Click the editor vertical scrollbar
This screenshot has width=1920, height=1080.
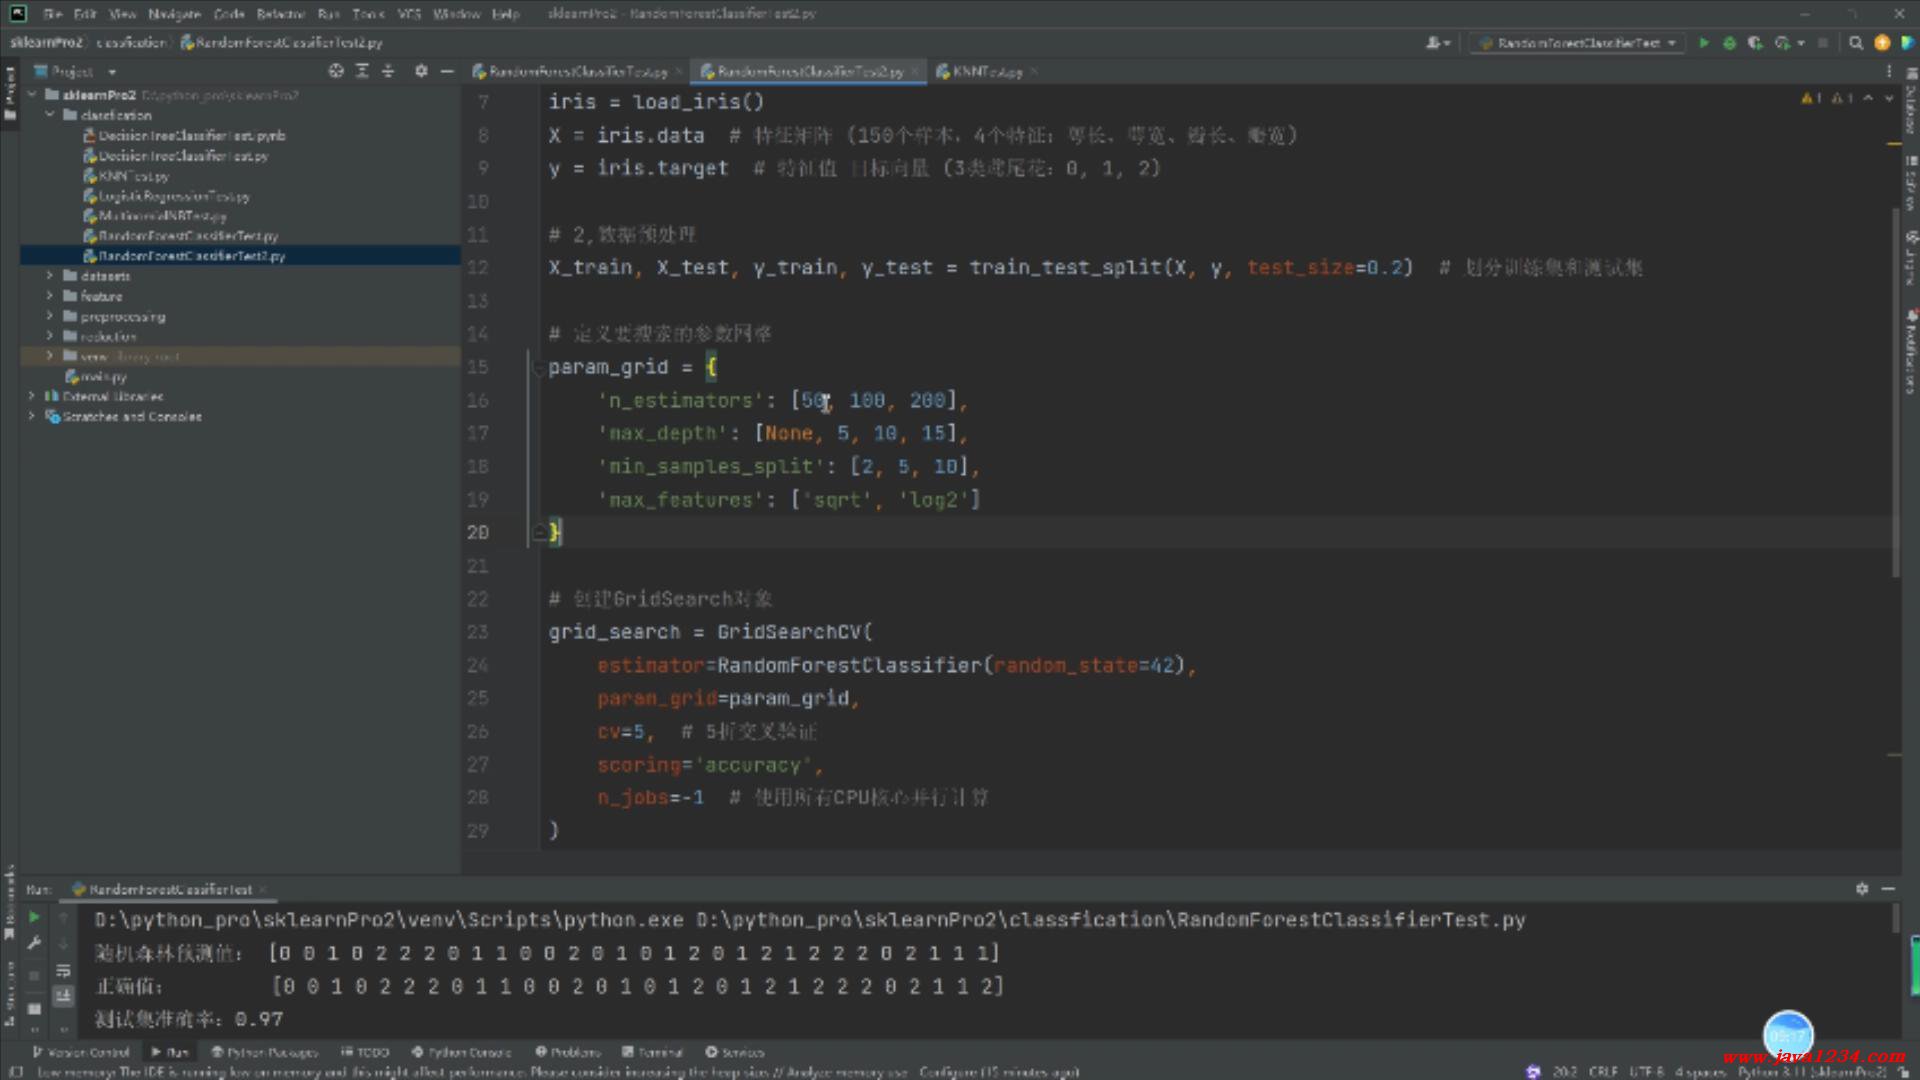coord(1895,390)
